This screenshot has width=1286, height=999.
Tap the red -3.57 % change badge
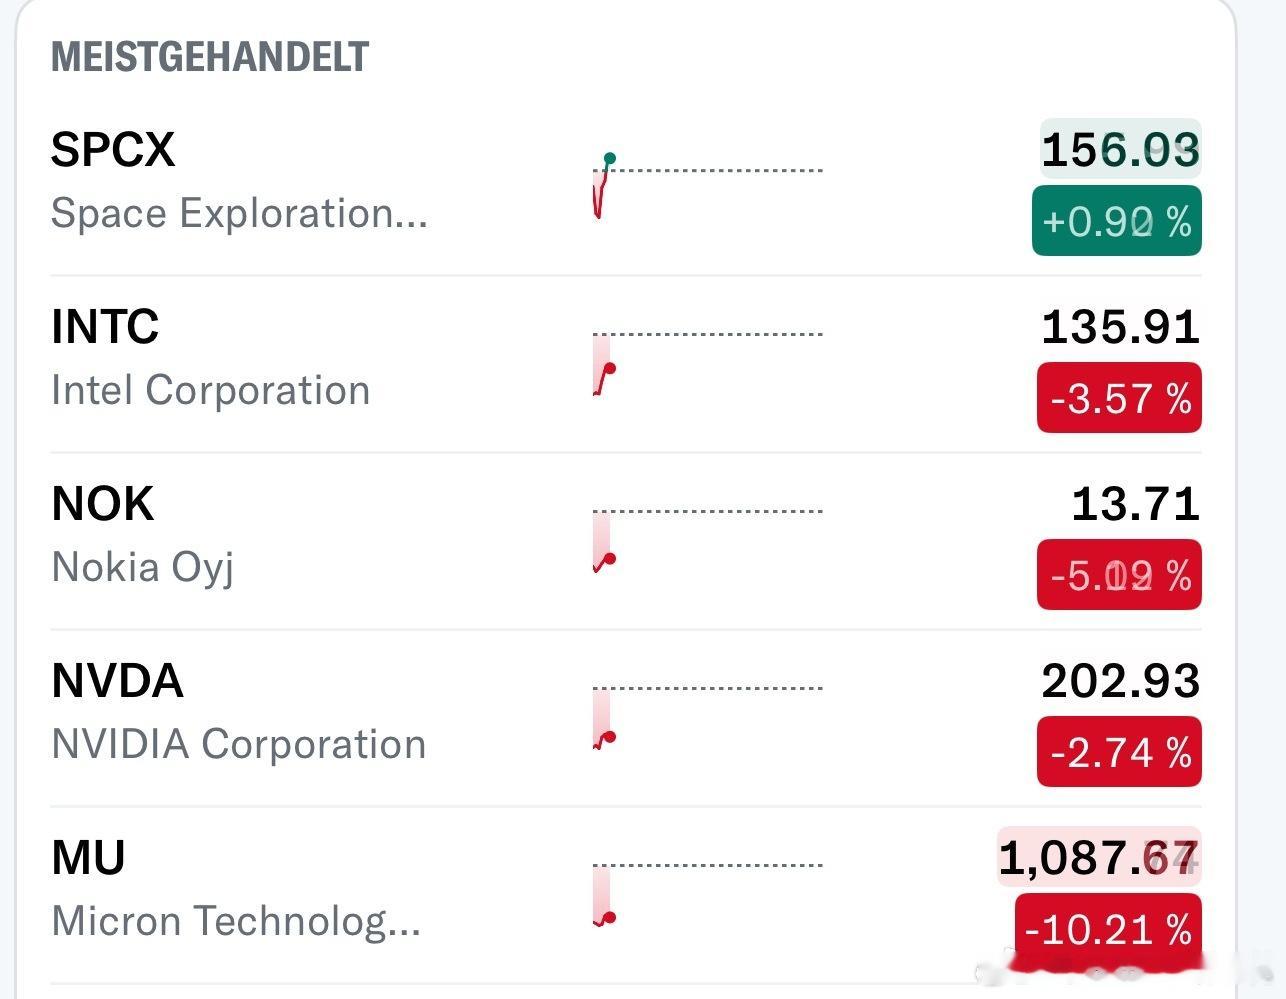click(x=1119, y=398)
